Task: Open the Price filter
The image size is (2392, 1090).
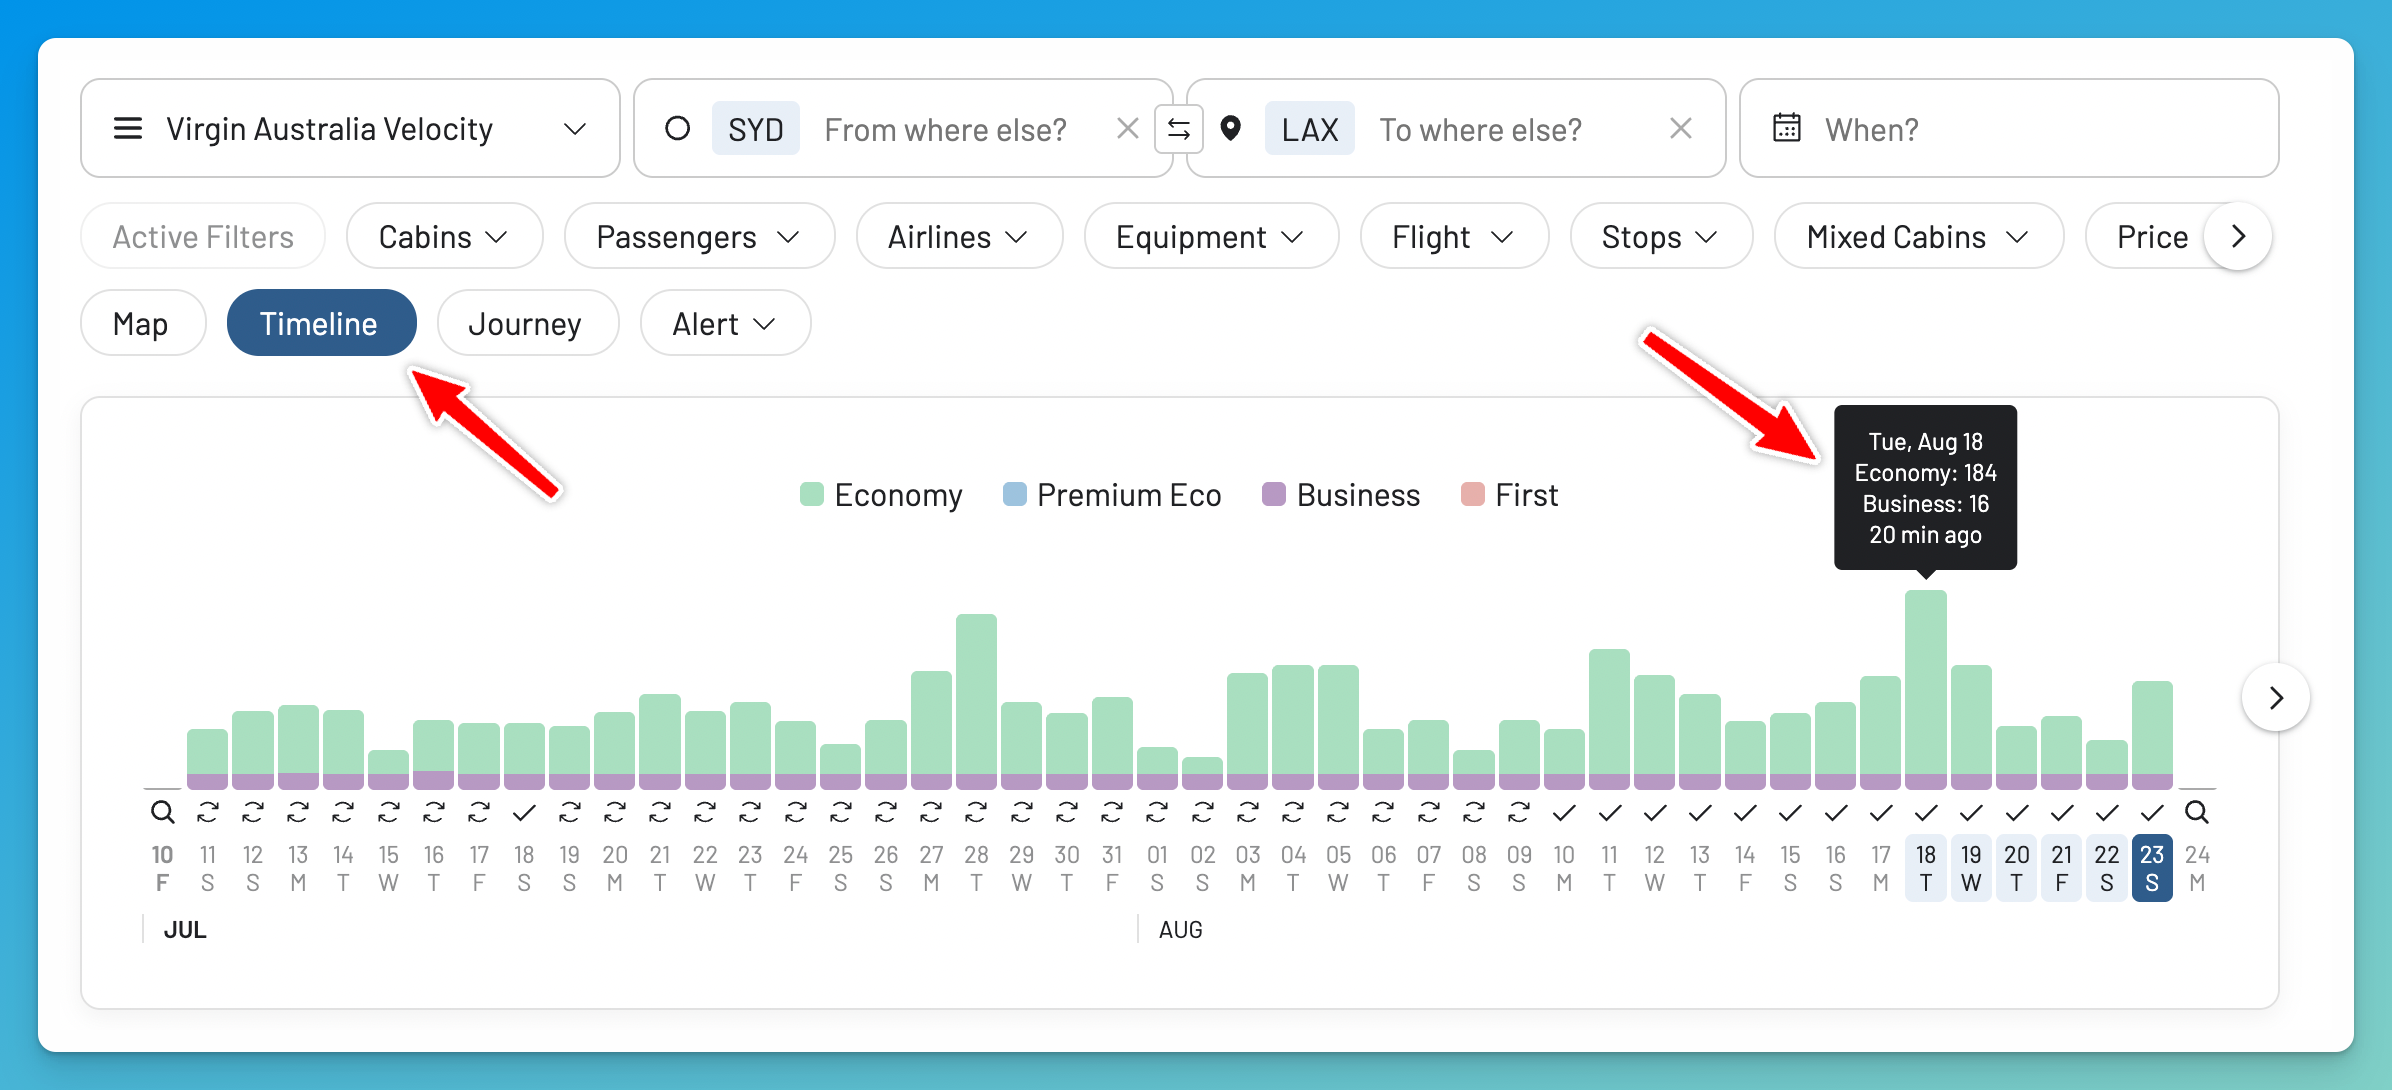Action: pos(2152,237)
